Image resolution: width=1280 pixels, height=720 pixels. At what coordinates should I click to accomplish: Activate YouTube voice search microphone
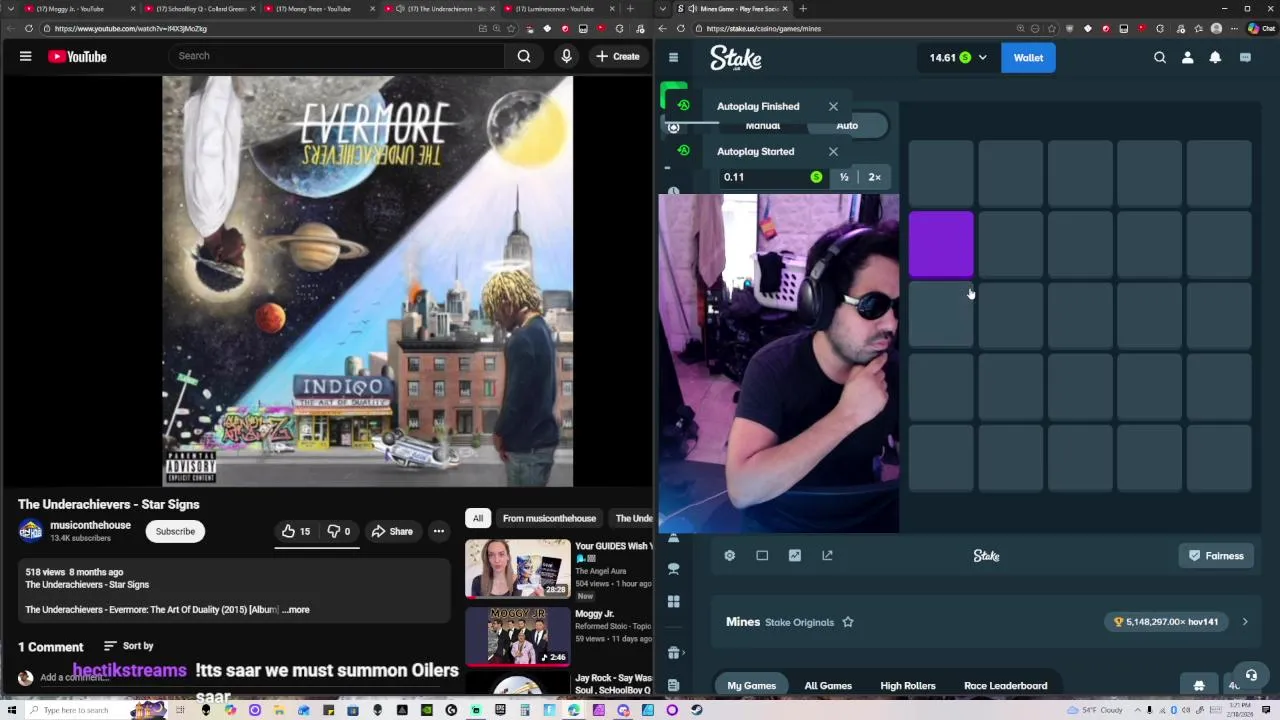pyautogui.click(x=566, y=56)
